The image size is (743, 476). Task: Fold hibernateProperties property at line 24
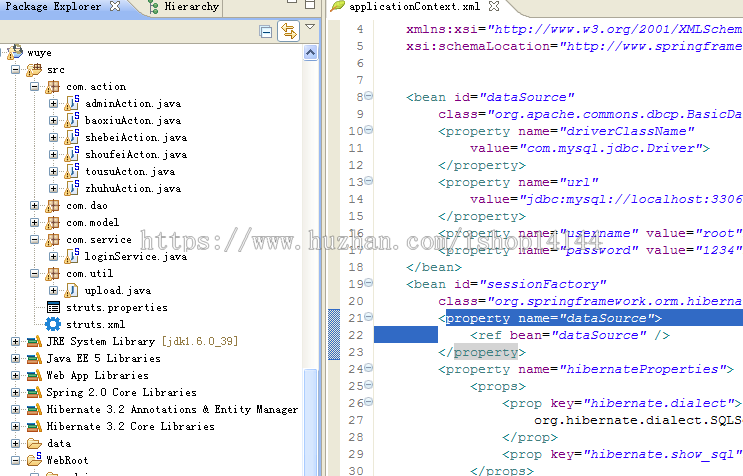(x=368, y=368)
